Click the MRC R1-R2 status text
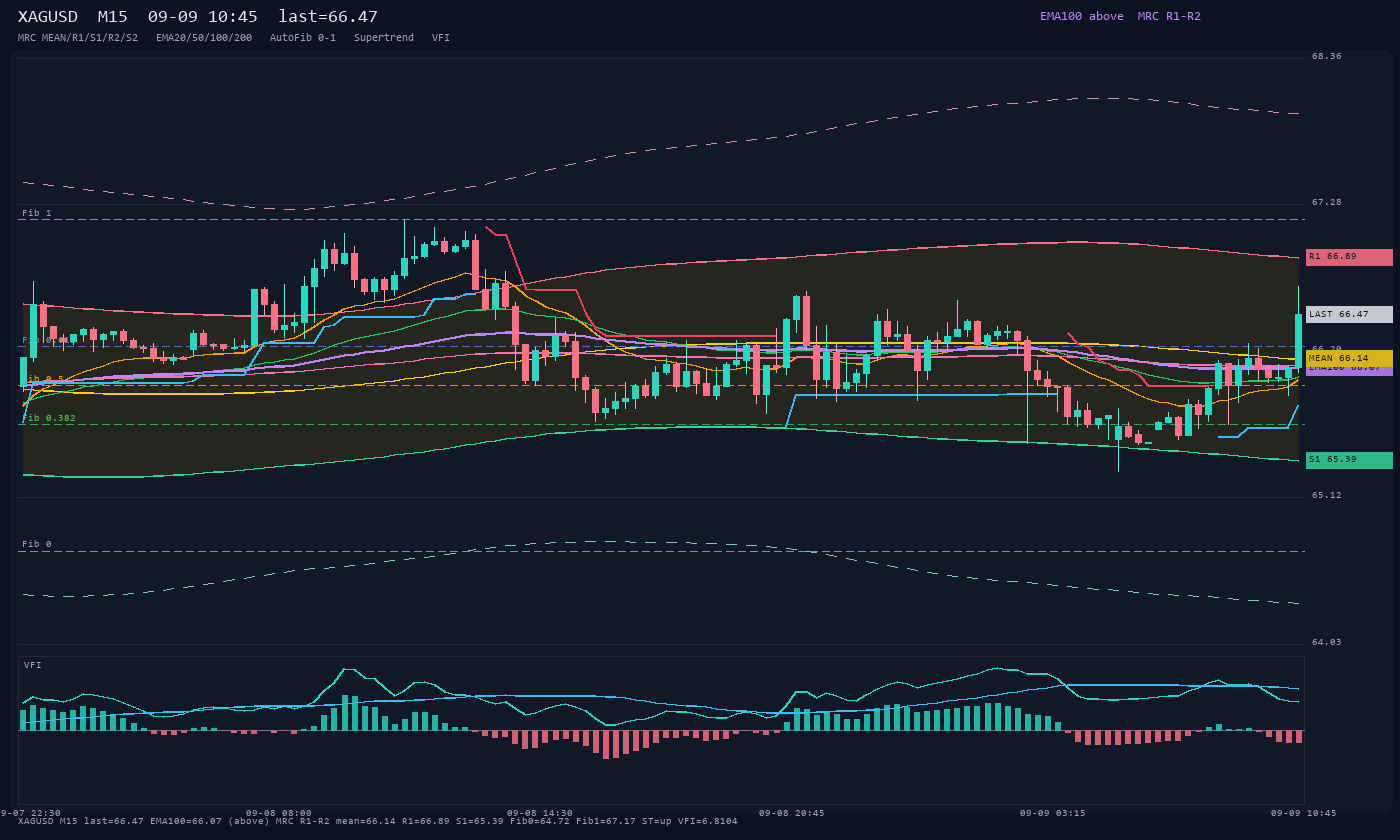 pyautogui.click(x=1169, y=17)
